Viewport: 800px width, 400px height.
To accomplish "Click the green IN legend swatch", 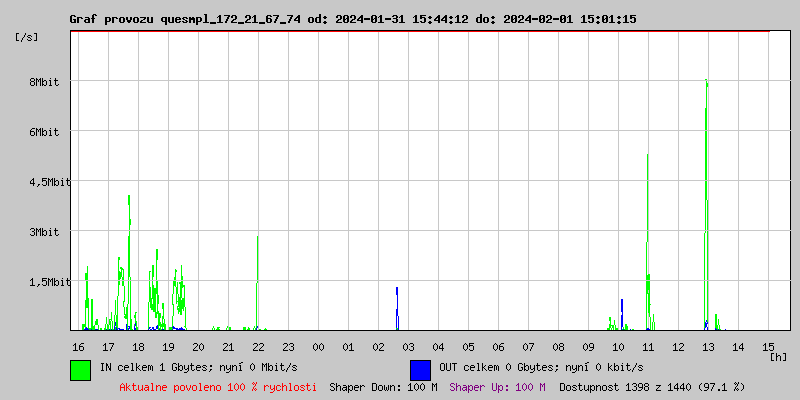I will [80, 369].
